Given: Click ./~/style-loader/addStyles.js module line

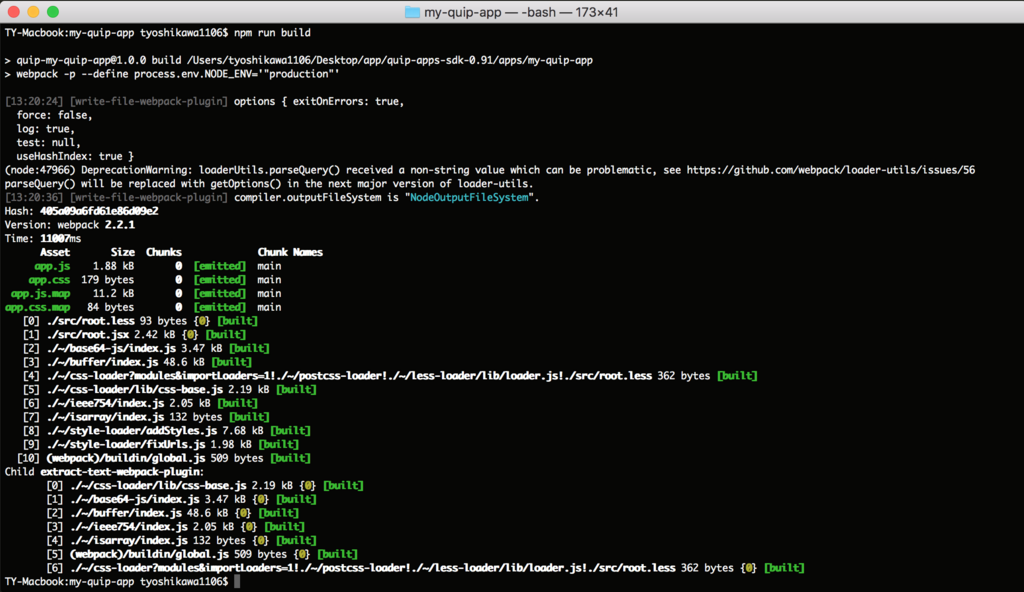Looking at the screenshot, I should [x=167, y=431].
